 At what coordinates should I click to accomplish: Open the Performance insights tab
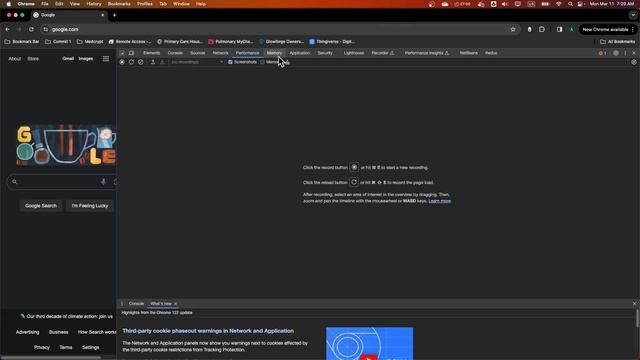427,53
